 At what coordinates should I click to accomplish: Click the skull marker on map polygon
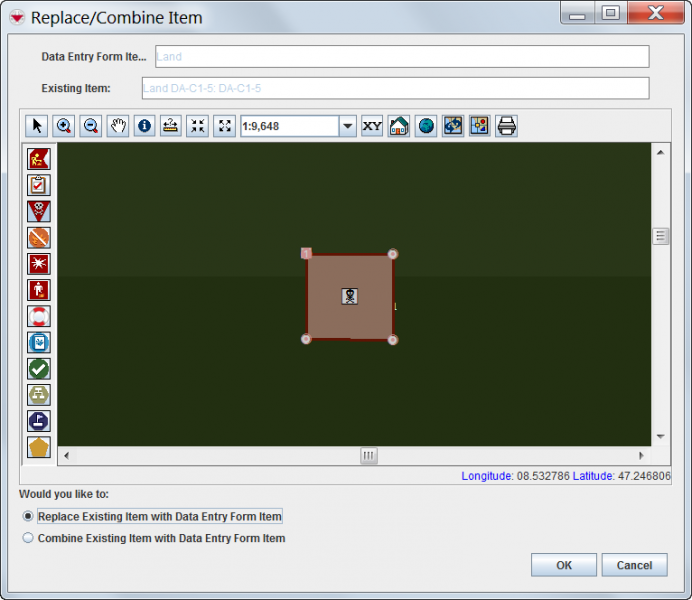click(x=349, y=296)
